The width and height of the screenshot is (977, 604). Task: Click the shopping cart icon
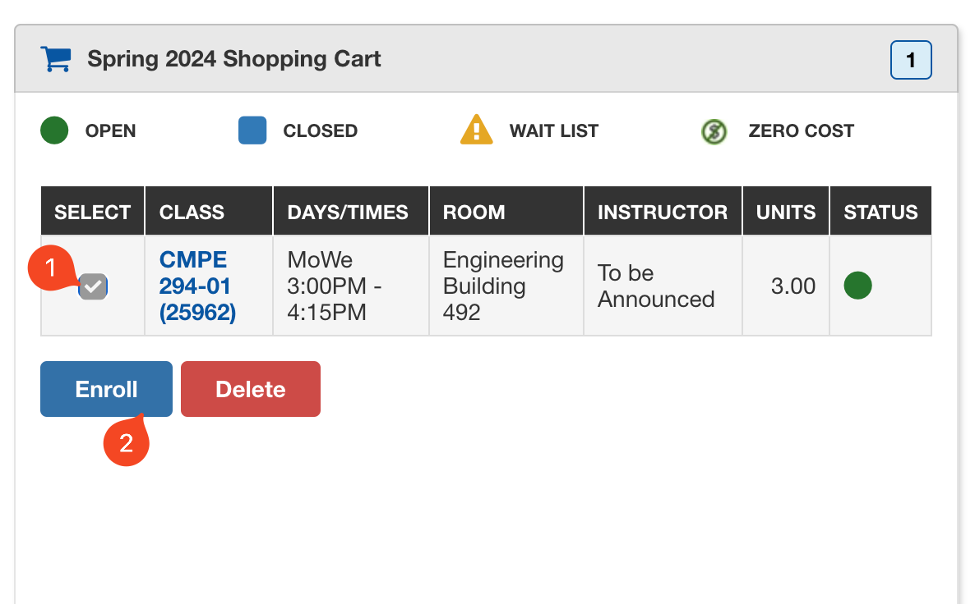tap(55, 59)
